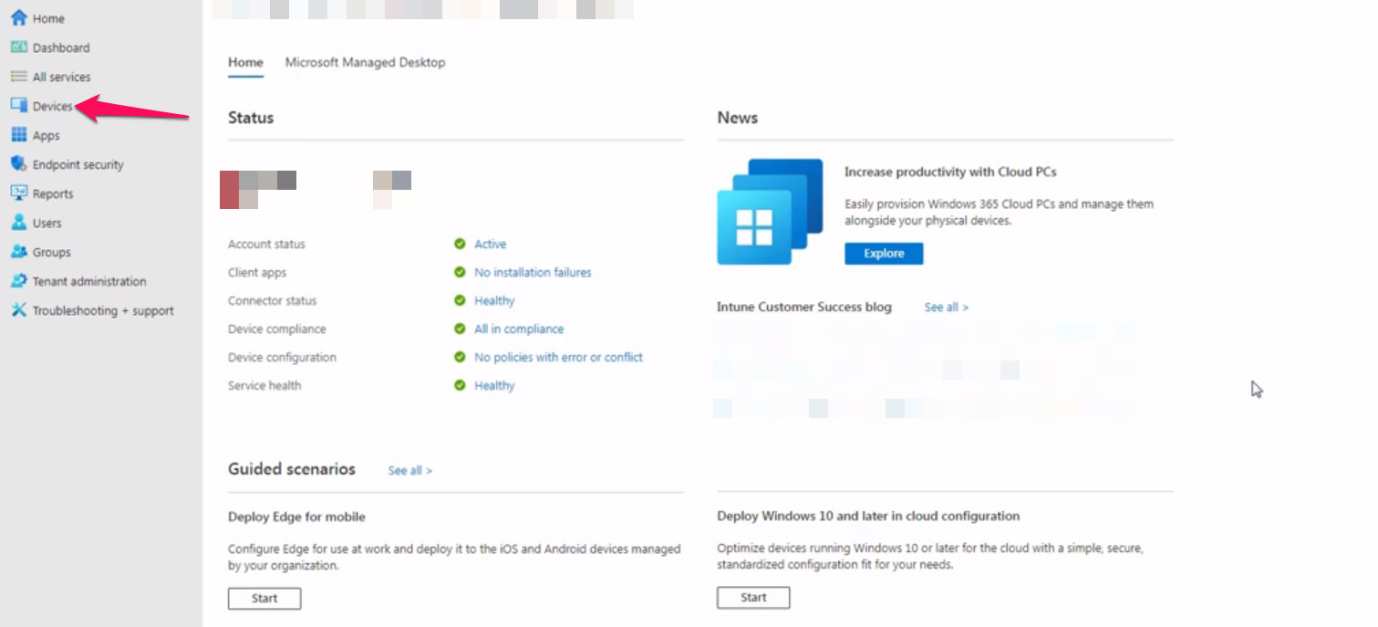Open the Dashboard sidebar icon
1378x627 pixels.
[x=19, y=47]
